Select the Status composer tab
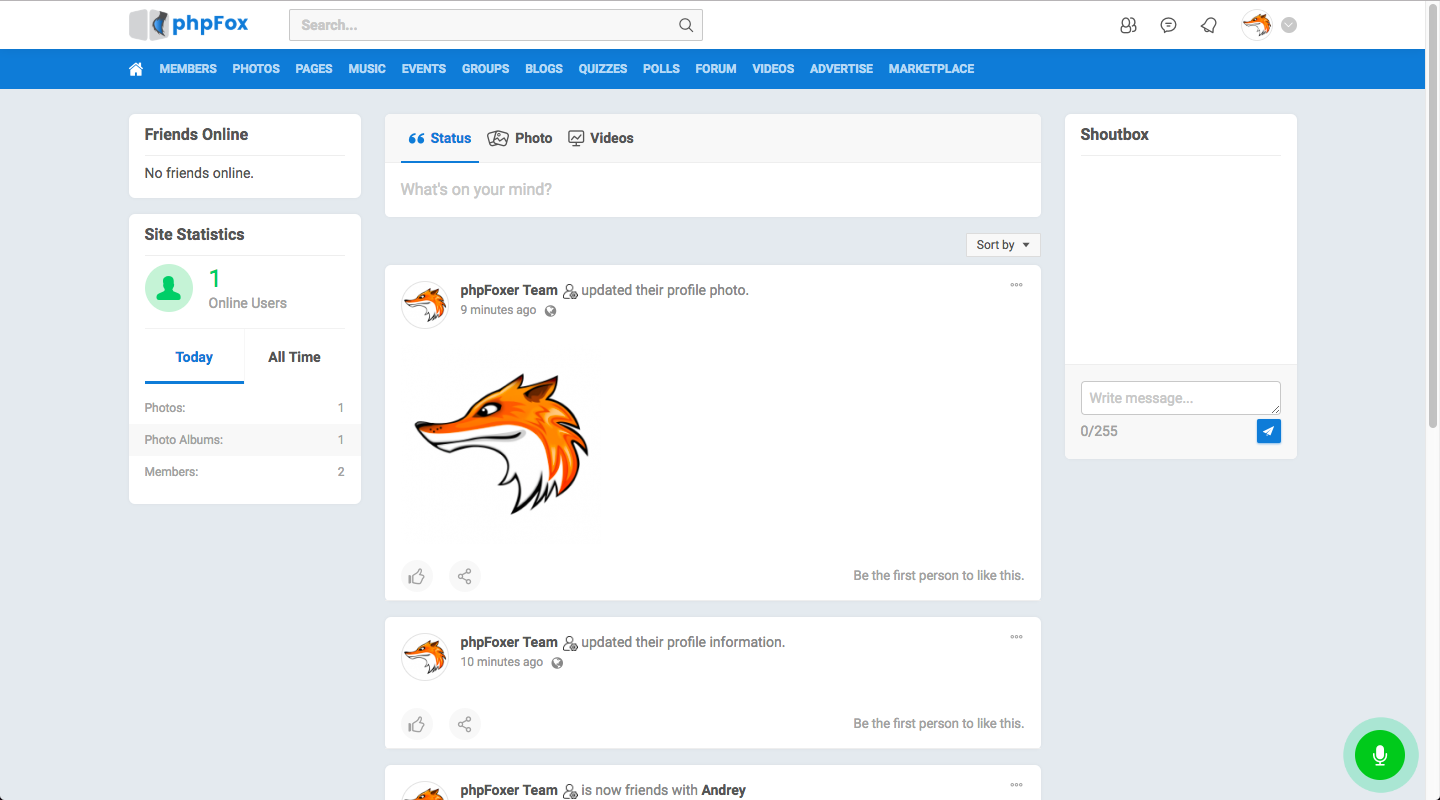Screen dimensions: 1440x800 pos(440,138)
